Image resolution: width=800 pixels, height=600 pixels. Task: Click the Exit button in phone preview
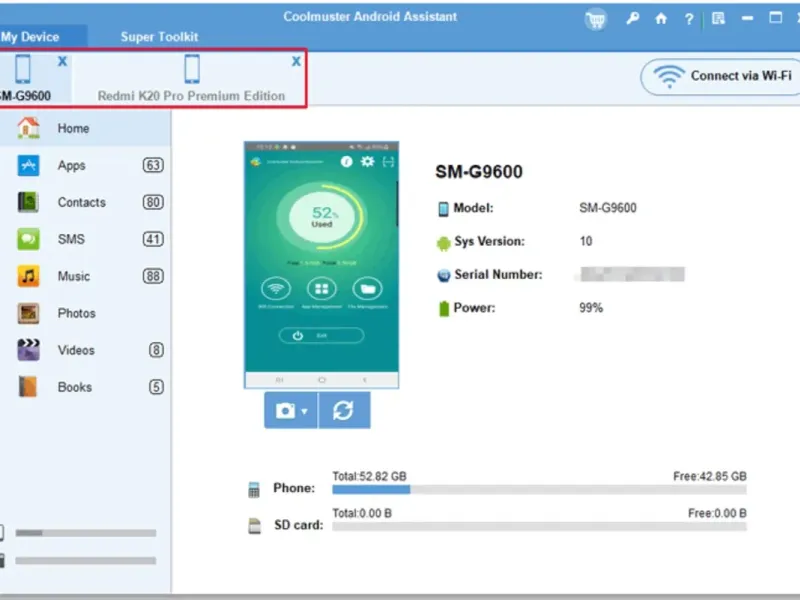tap(321, 335)
